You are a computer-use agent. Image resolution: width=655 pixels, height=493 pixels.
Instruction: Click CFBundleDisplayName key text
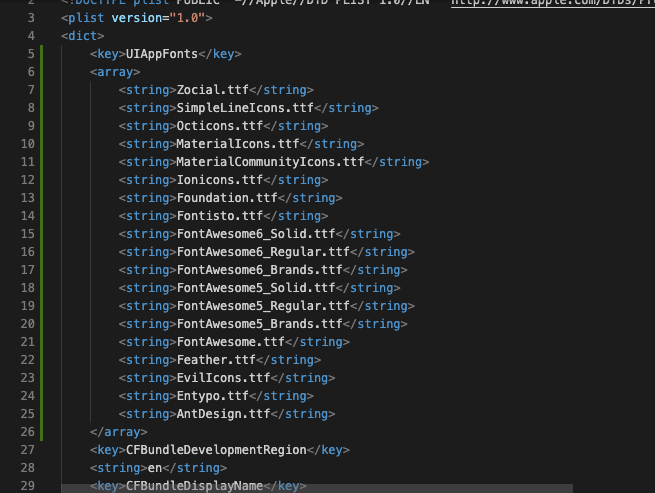click(x=194, y=485)
